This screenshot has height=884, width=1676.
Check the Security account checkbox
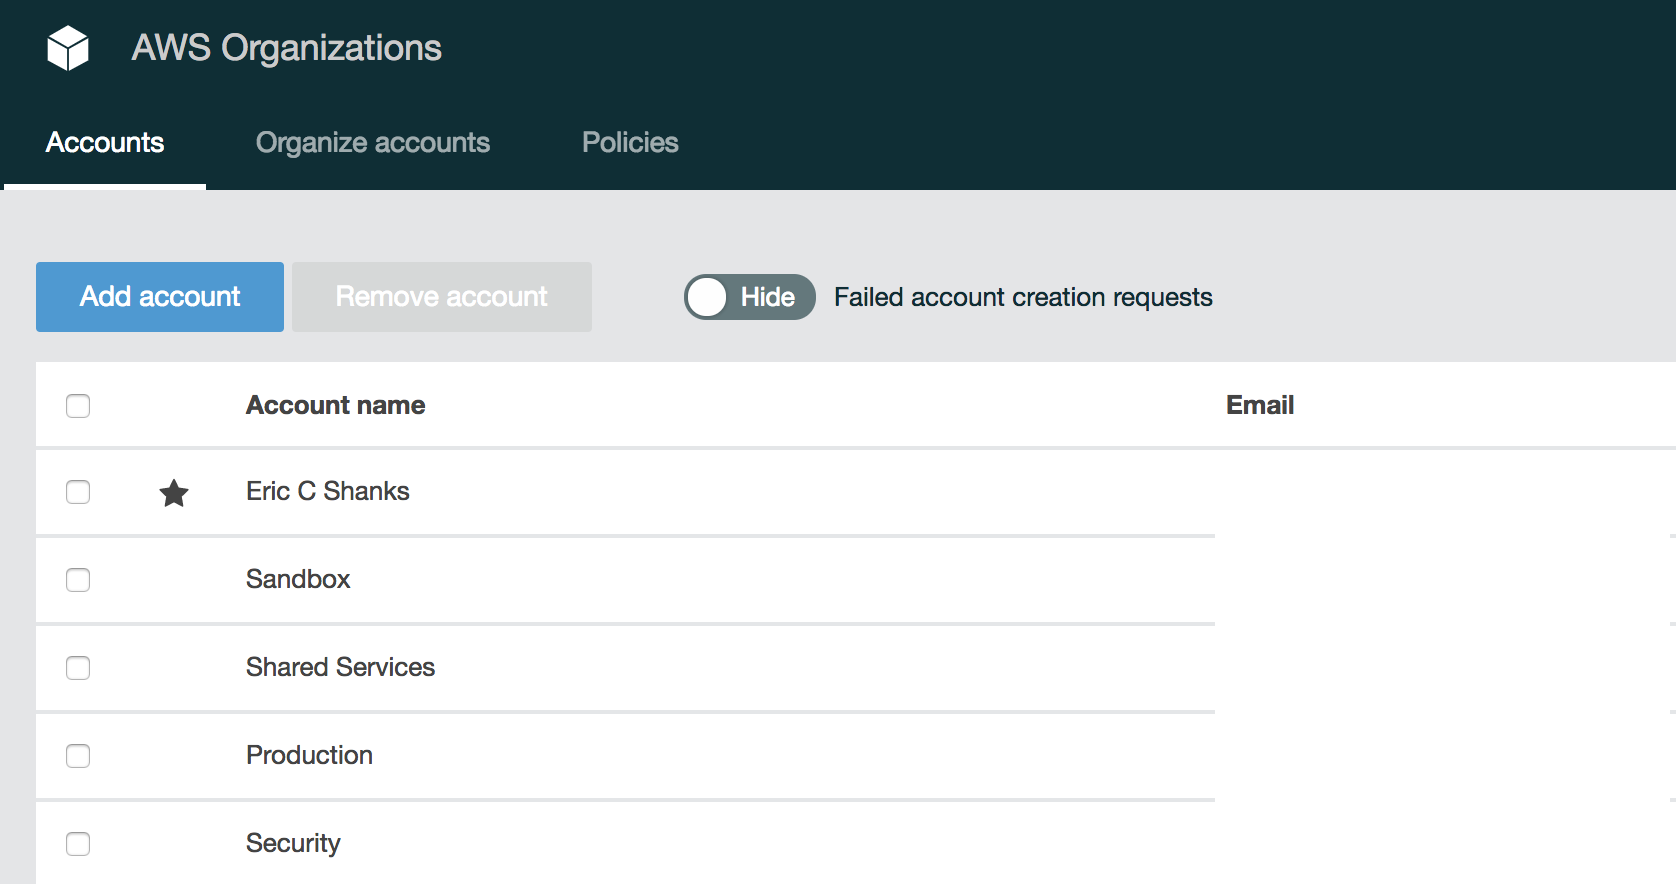(x=78, y=844)
